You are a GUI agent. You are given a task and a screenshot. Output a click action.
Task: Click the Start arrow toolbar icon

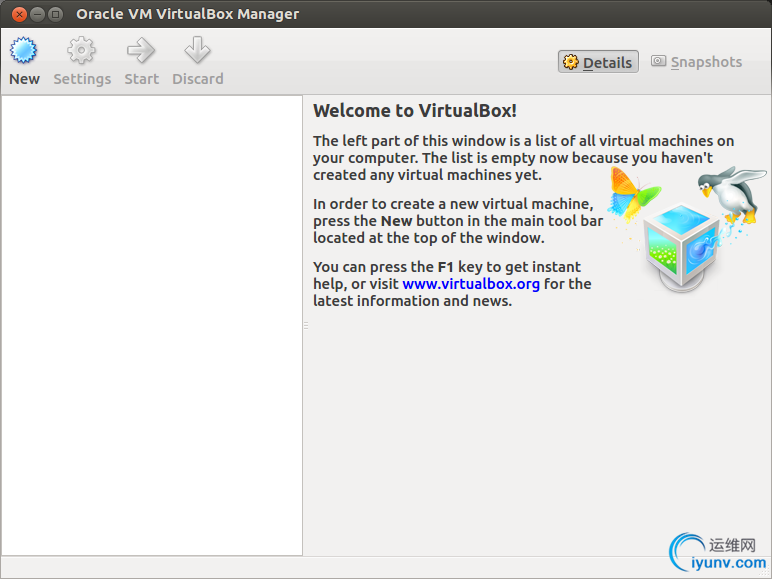[x=141, y=61]
